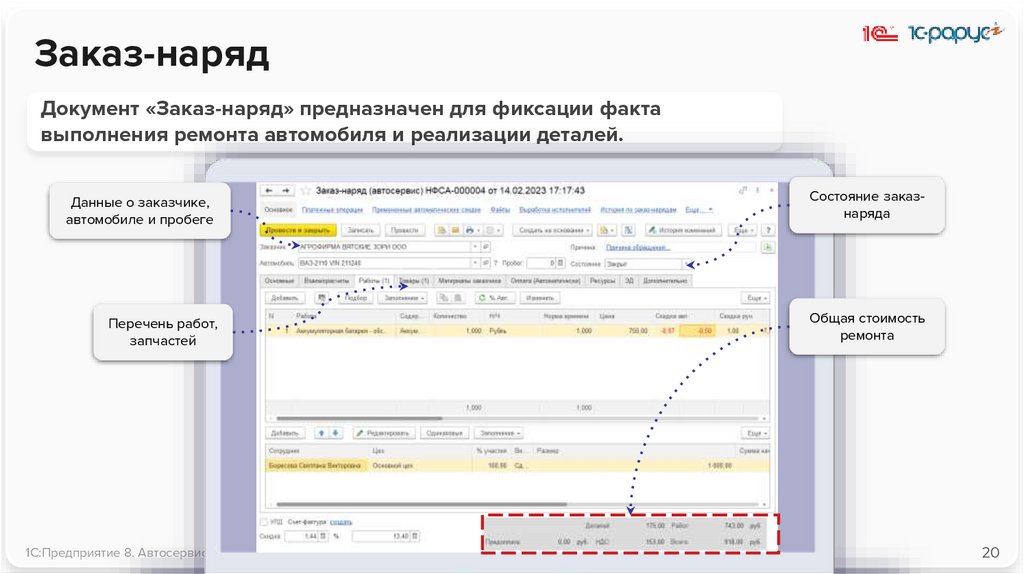Open the Файлы link
Viewport: 1024px width, 574px height.
pyautogui.click(x=500, y=210)
